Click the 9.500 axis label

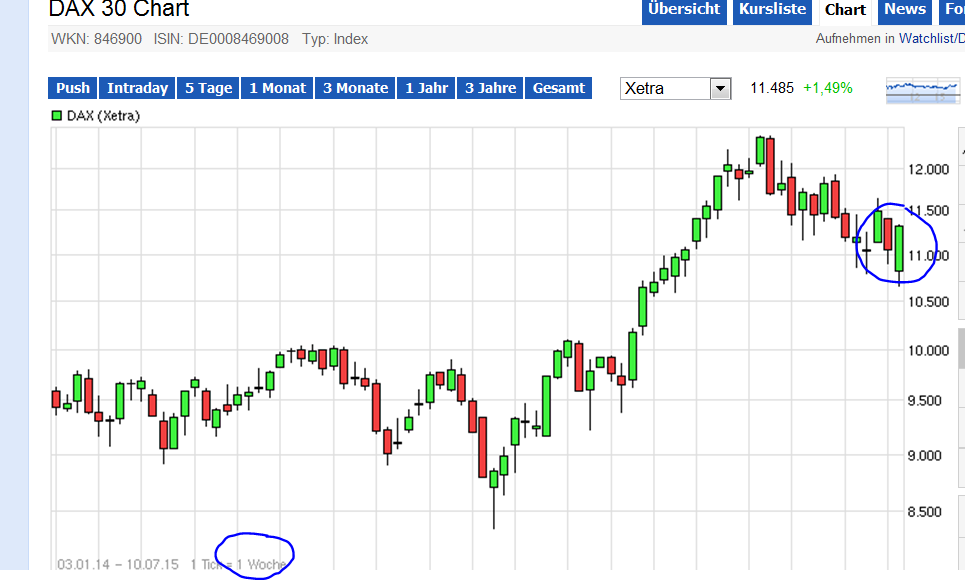click(924, 401)
